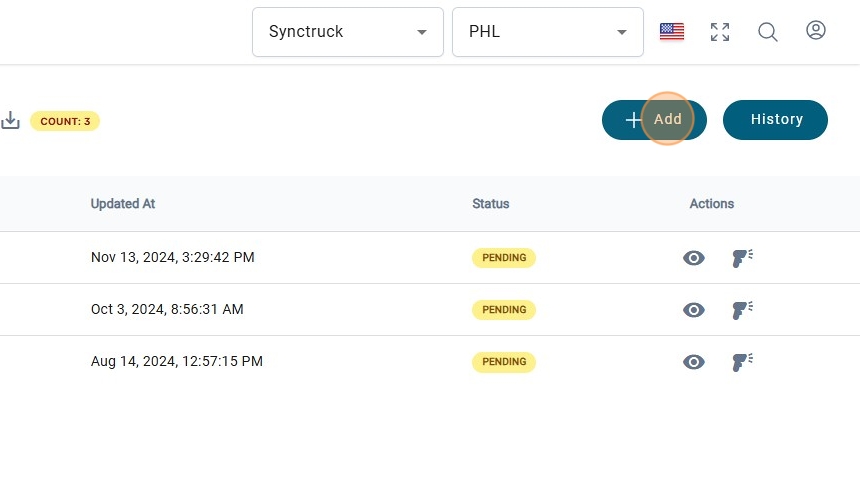
Task: Click the Add button
Action: (654, 120)
